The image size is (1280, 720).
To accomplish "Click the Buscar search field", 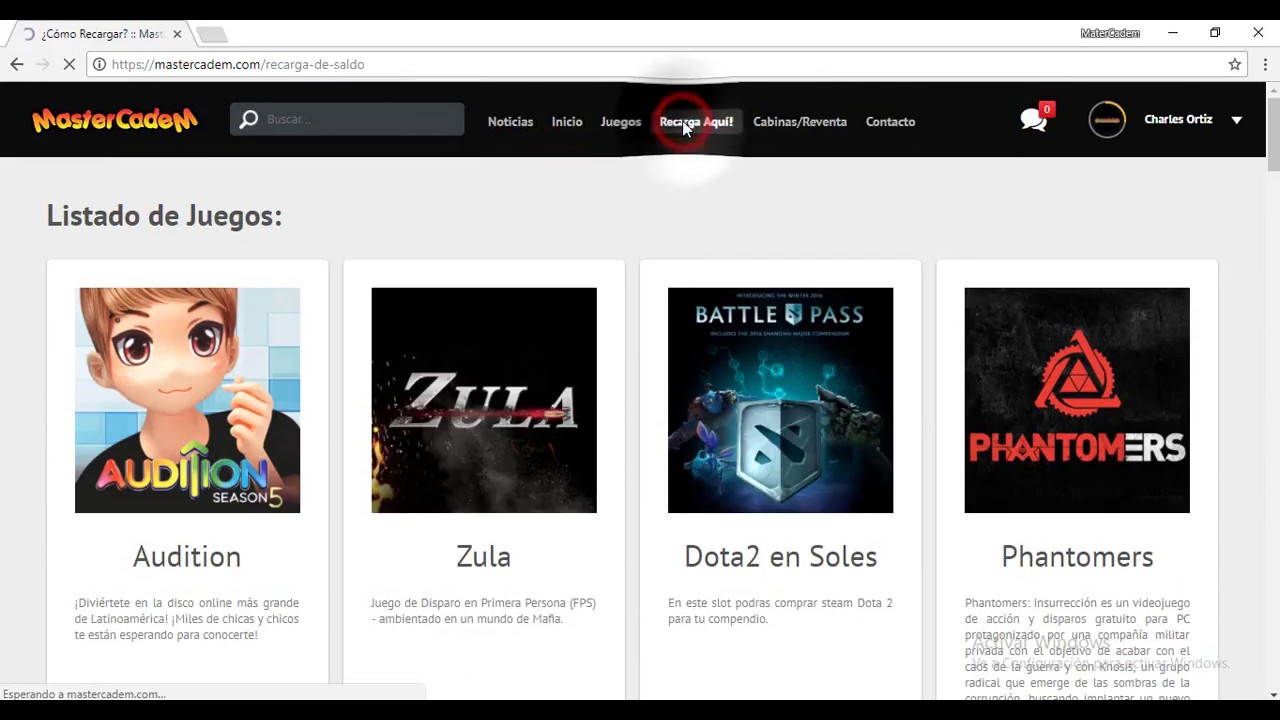I will (347, 119).
